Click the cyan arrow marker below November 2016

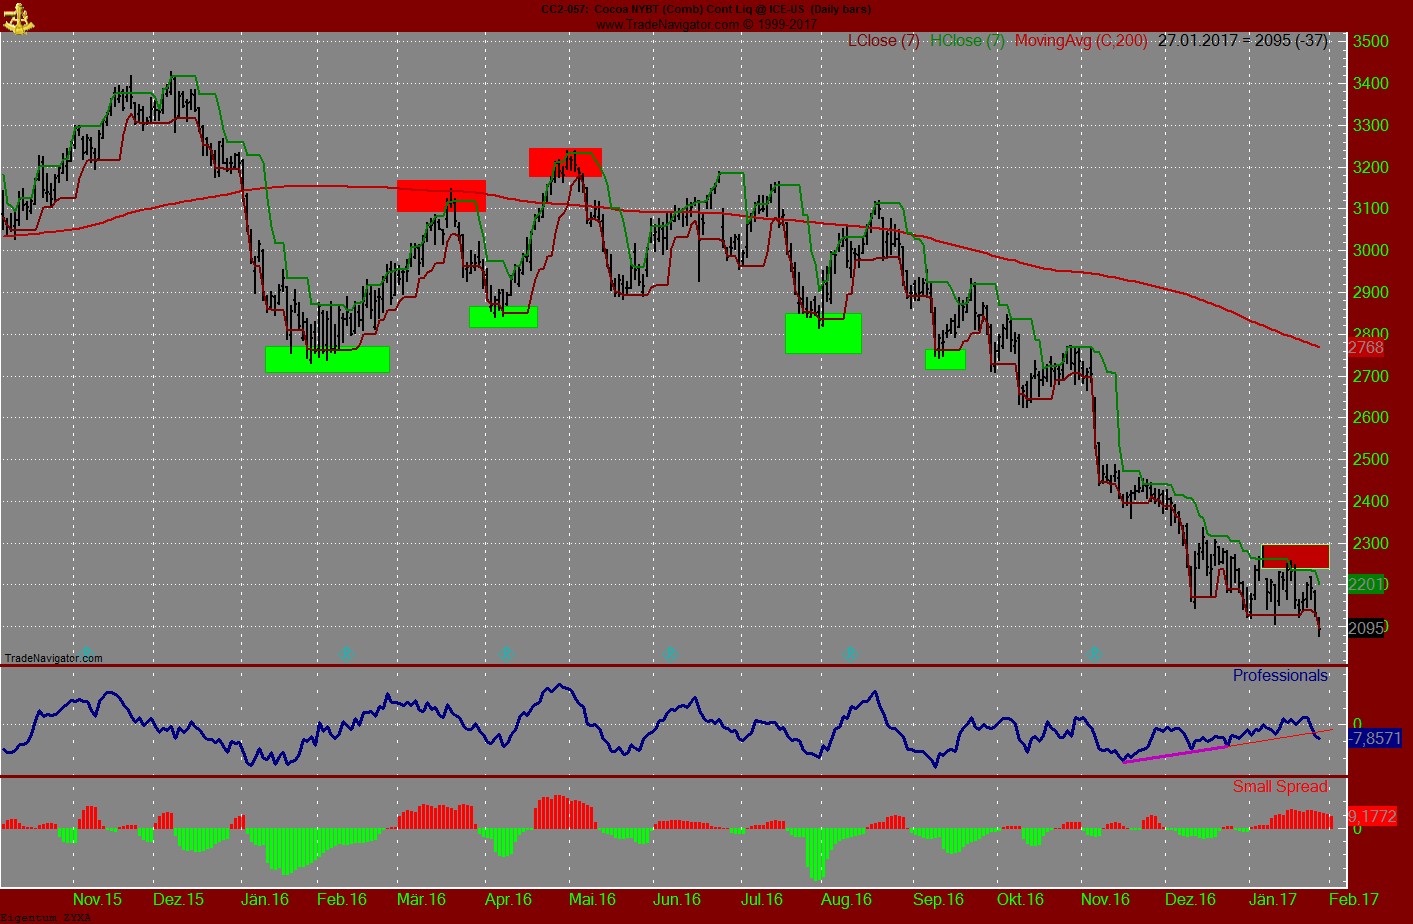click(x=1093, y=651)
